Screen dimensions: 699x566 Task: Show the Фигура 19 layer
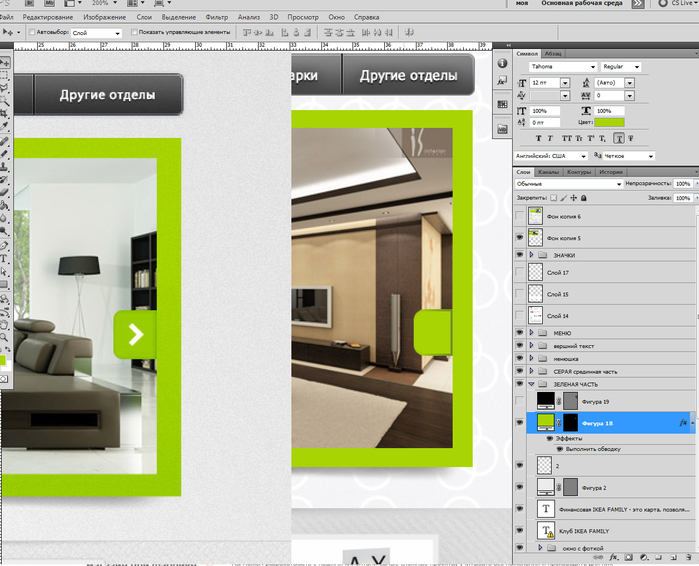519,401
